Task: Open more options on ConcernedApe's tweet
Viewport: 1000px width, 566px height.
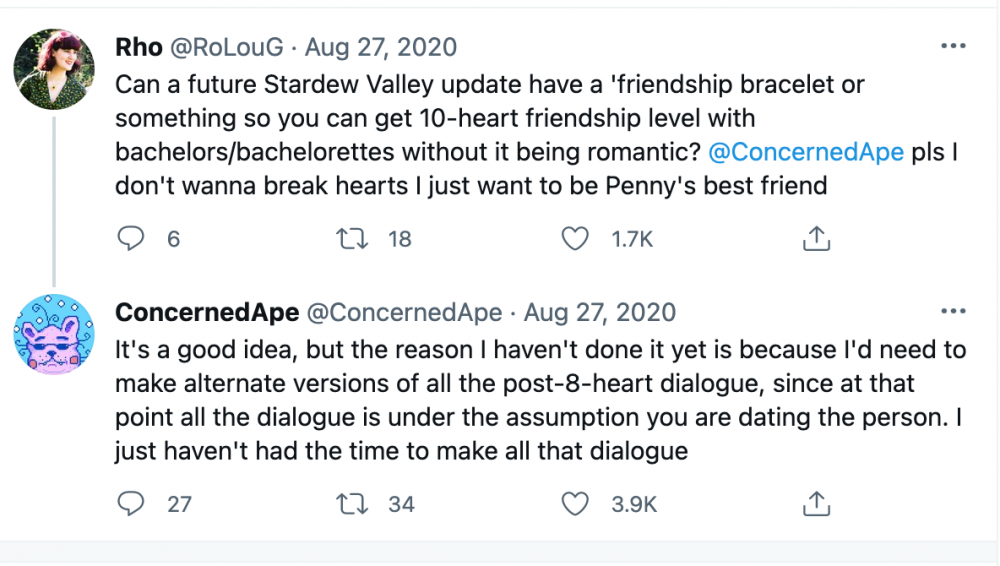Action: click(x=954, y=312)
